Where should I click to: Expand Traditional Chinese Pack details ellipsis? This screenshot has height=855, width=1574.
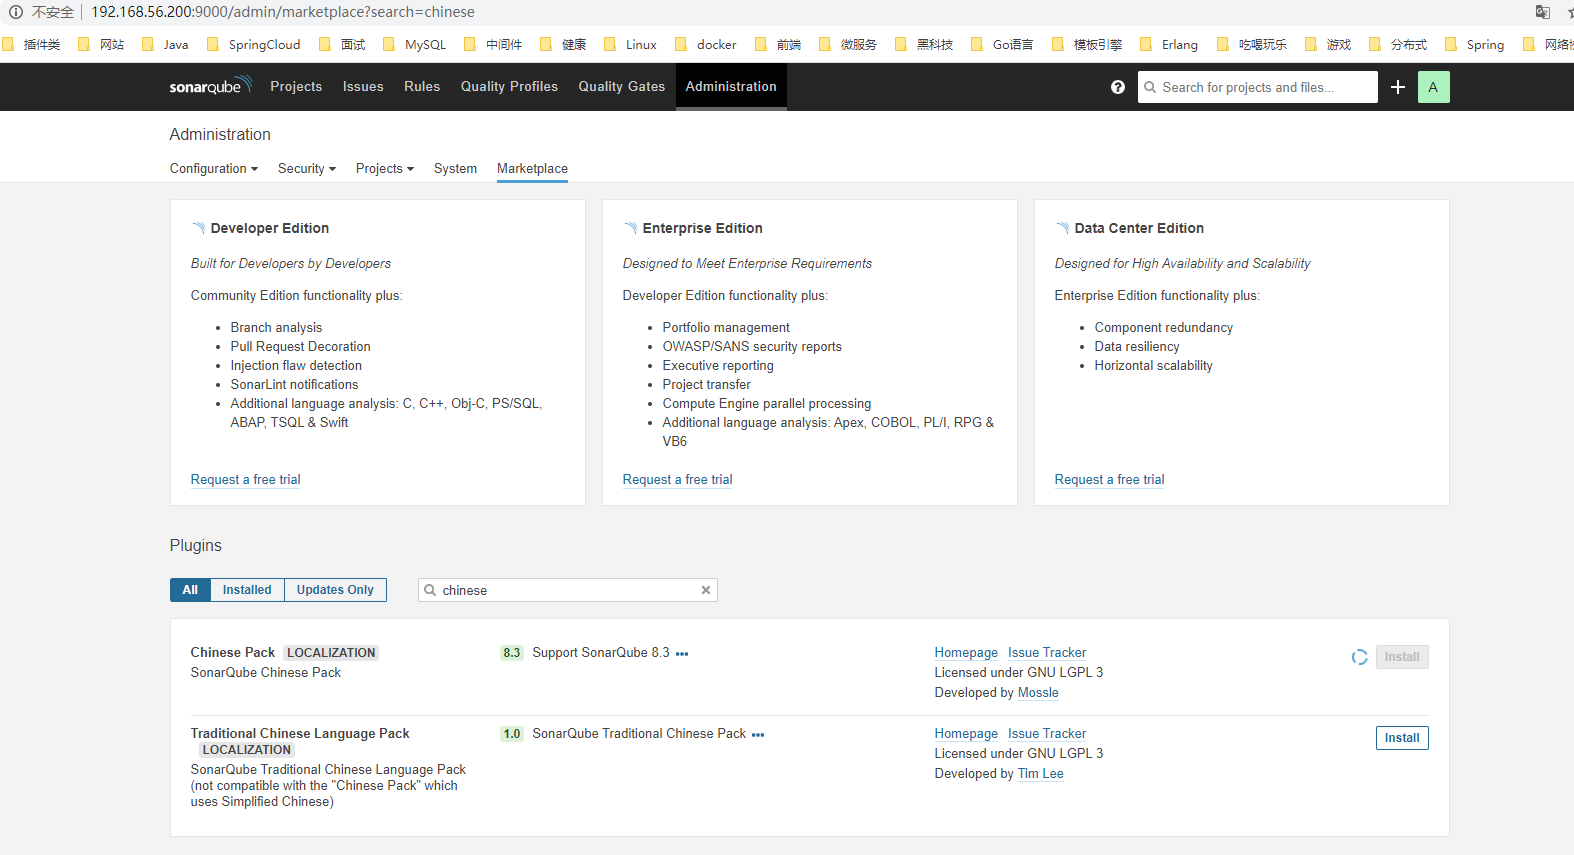pos(758,735)
